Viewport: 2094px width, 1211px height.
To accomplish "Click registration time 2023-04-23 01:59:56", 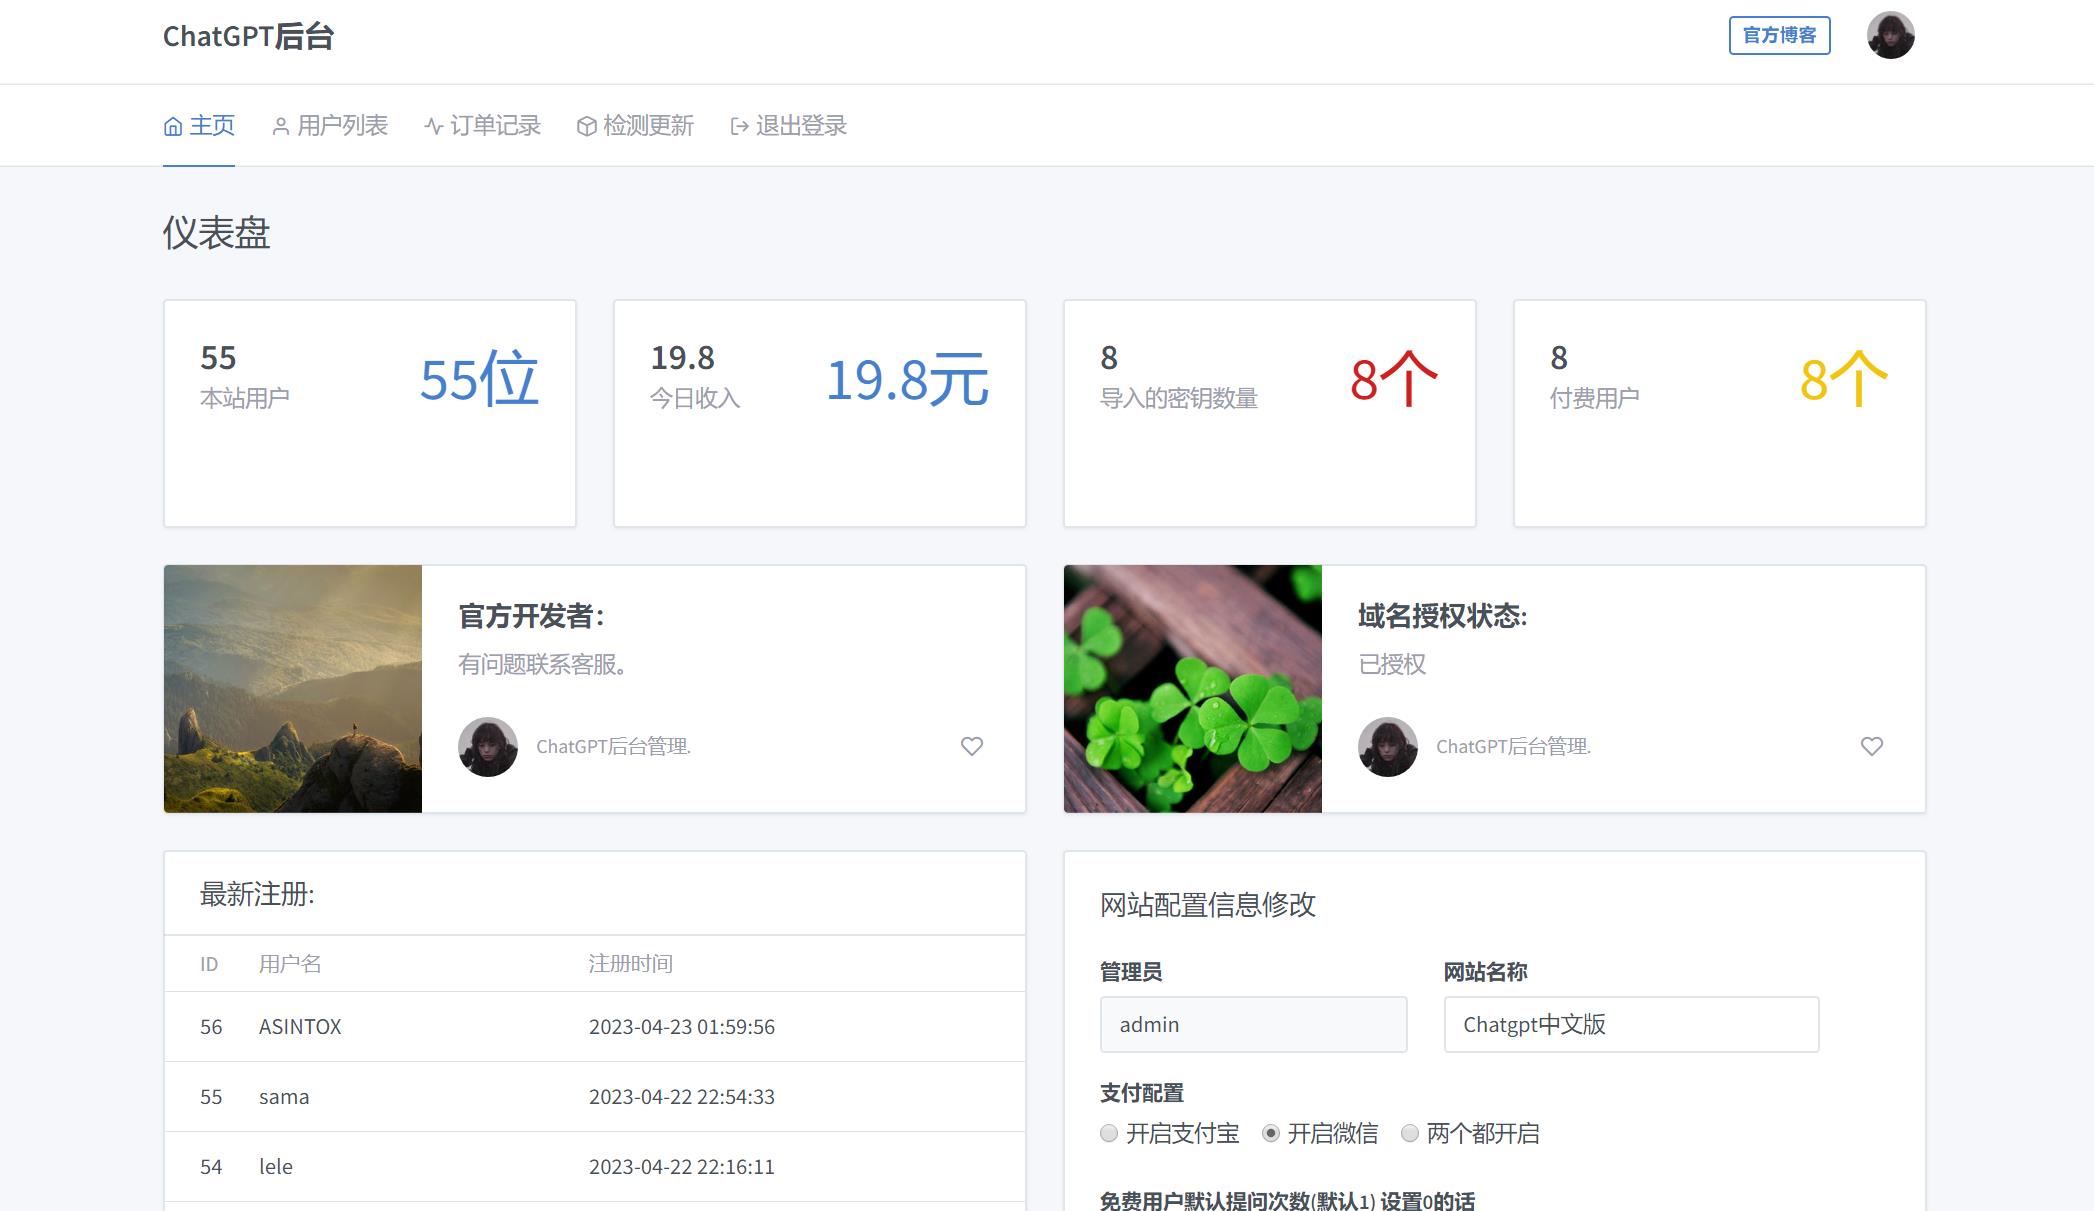I will [x=682, y=1027].
